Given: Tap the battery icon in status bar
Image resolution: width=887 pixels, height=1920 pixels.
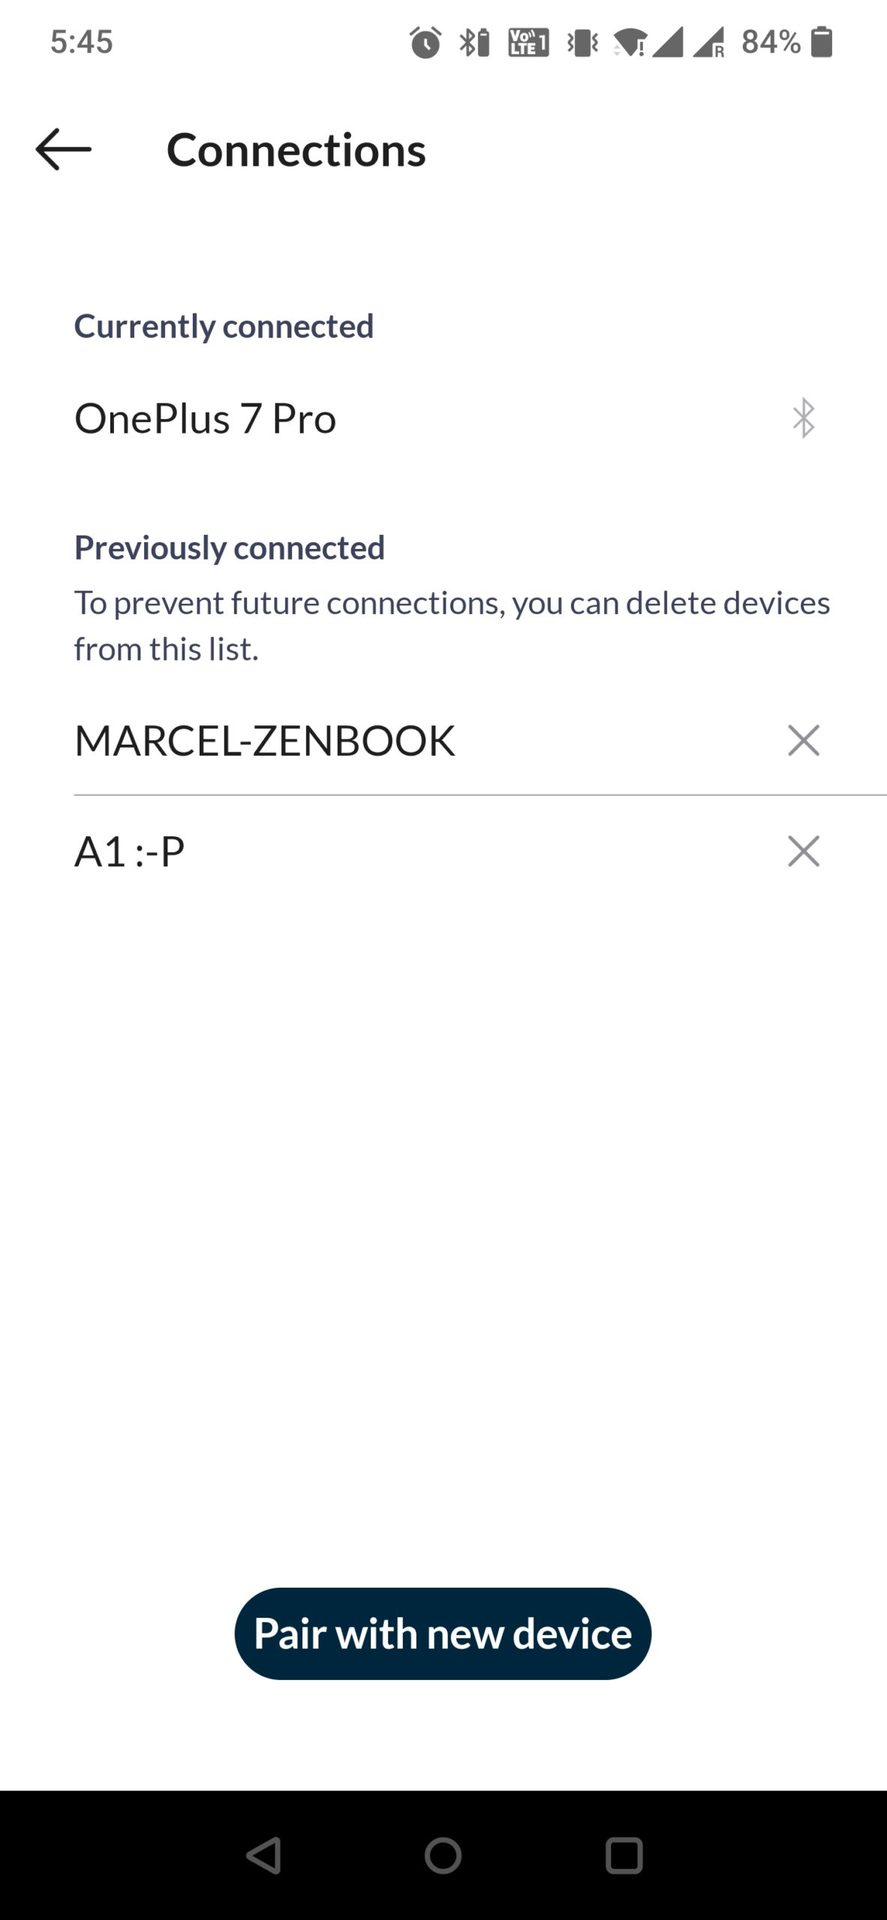Looking at the screenshot, I should click(821, 42).
